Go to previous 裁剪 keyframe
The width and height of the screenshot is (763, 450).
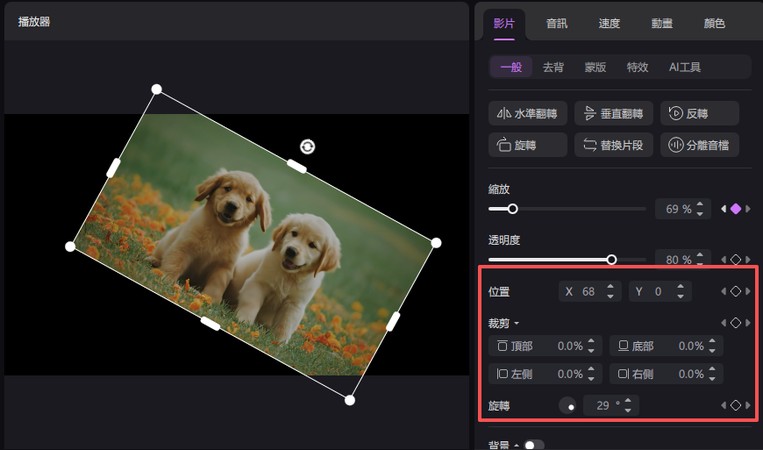[x=724, y=323]
